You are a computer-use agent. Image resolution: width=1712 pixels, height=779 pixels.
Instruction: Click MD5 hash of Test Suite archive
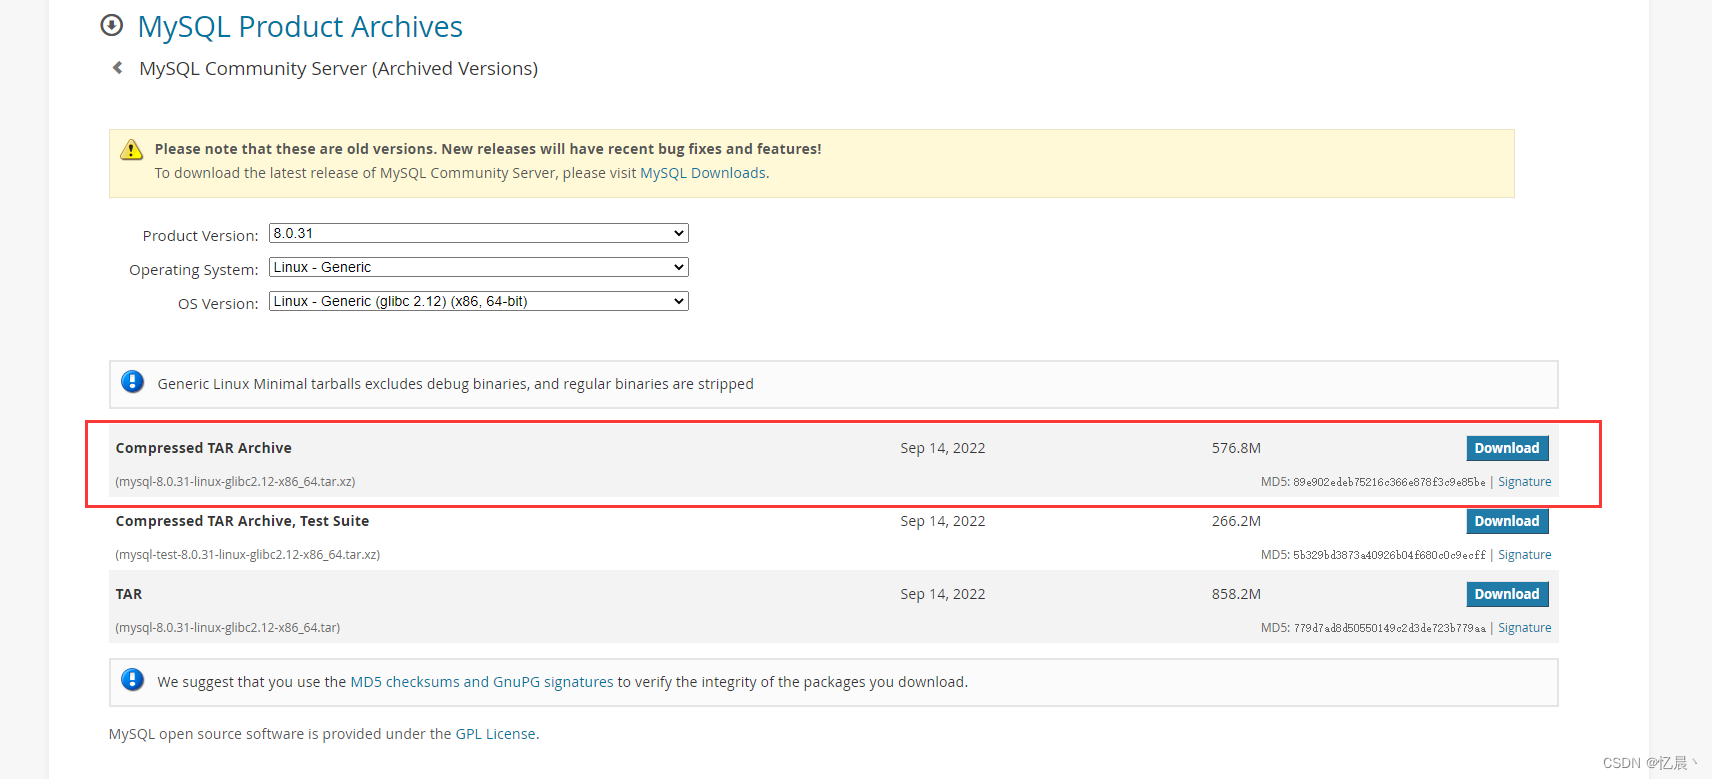click(x=1389, y=555)
